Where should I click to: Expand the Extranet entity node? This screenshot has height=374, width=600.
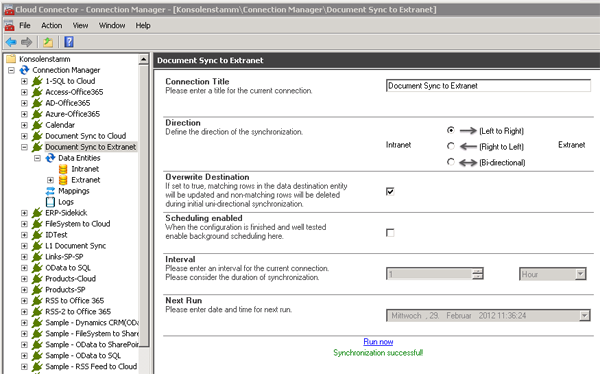(51, 180)
